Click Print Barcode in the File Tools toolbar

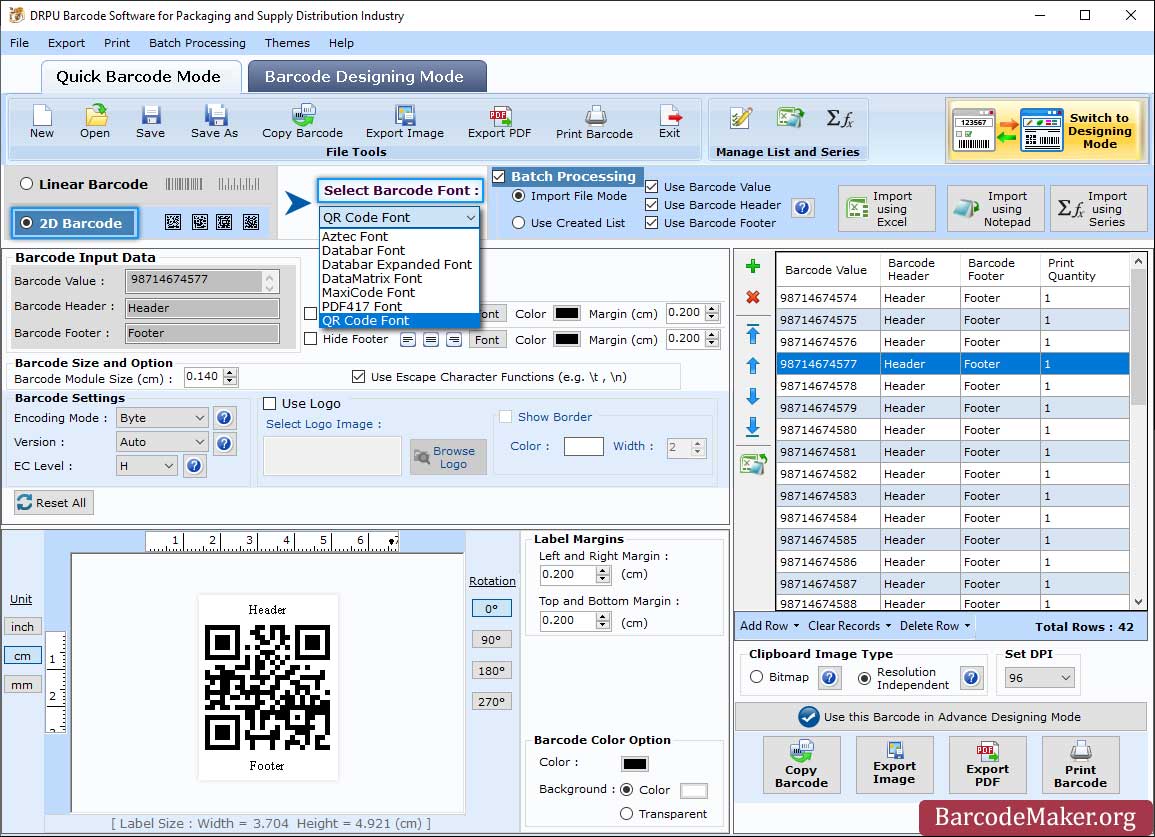click(594, 122)
